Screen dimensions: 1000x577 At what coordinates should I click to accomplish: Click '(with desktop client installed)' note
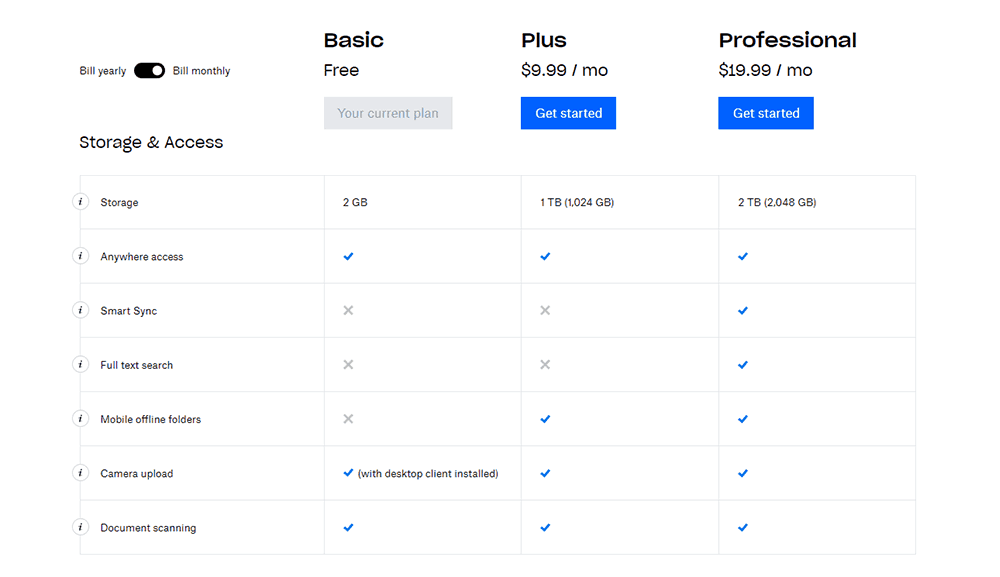[428, 473]
